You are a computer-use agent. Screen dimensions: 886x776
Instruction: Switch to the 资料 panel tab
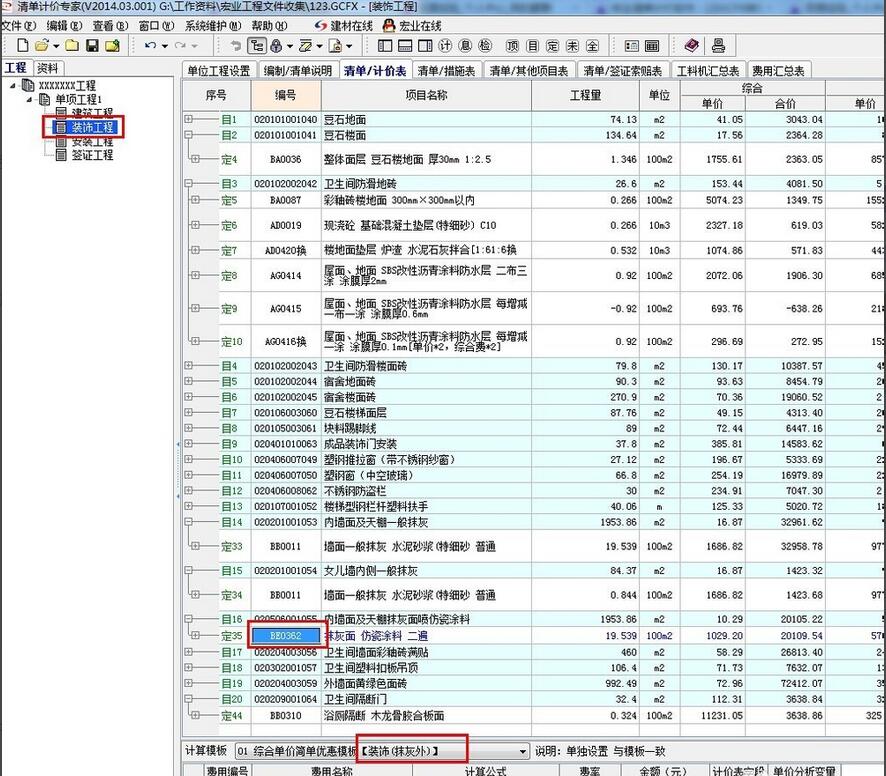click(47, 68)
